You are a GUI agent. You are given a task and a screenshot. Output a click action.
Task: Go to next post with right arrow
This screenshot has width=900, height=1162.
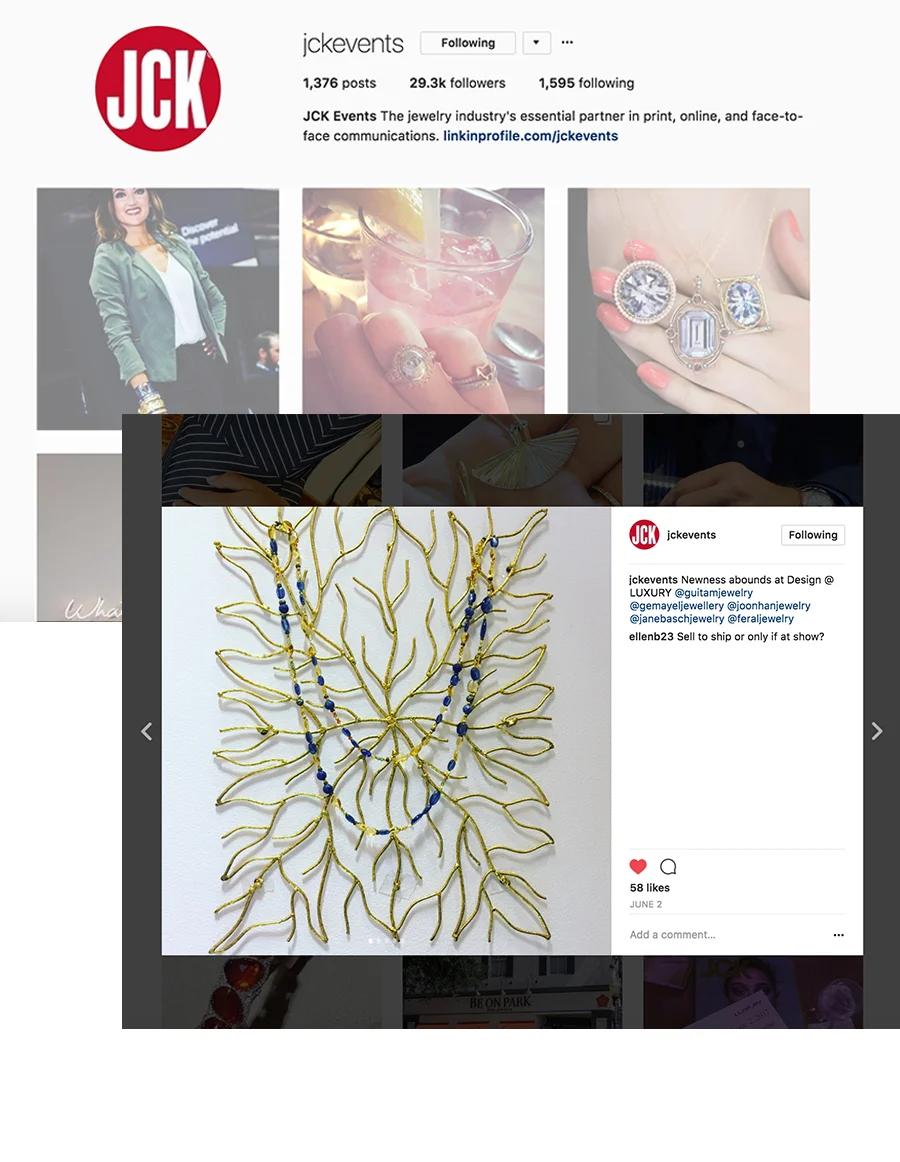[877, 731]
